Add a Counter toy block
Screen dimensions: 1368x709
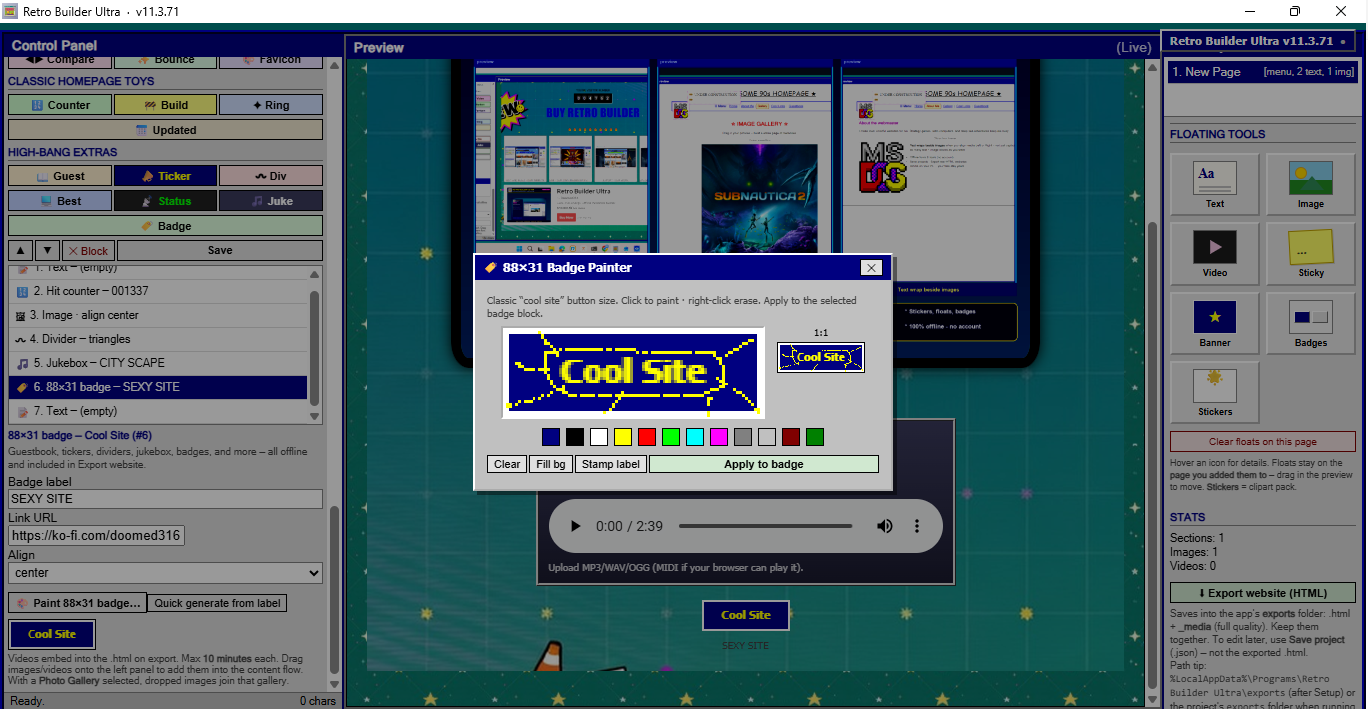[x=60, y=105]
